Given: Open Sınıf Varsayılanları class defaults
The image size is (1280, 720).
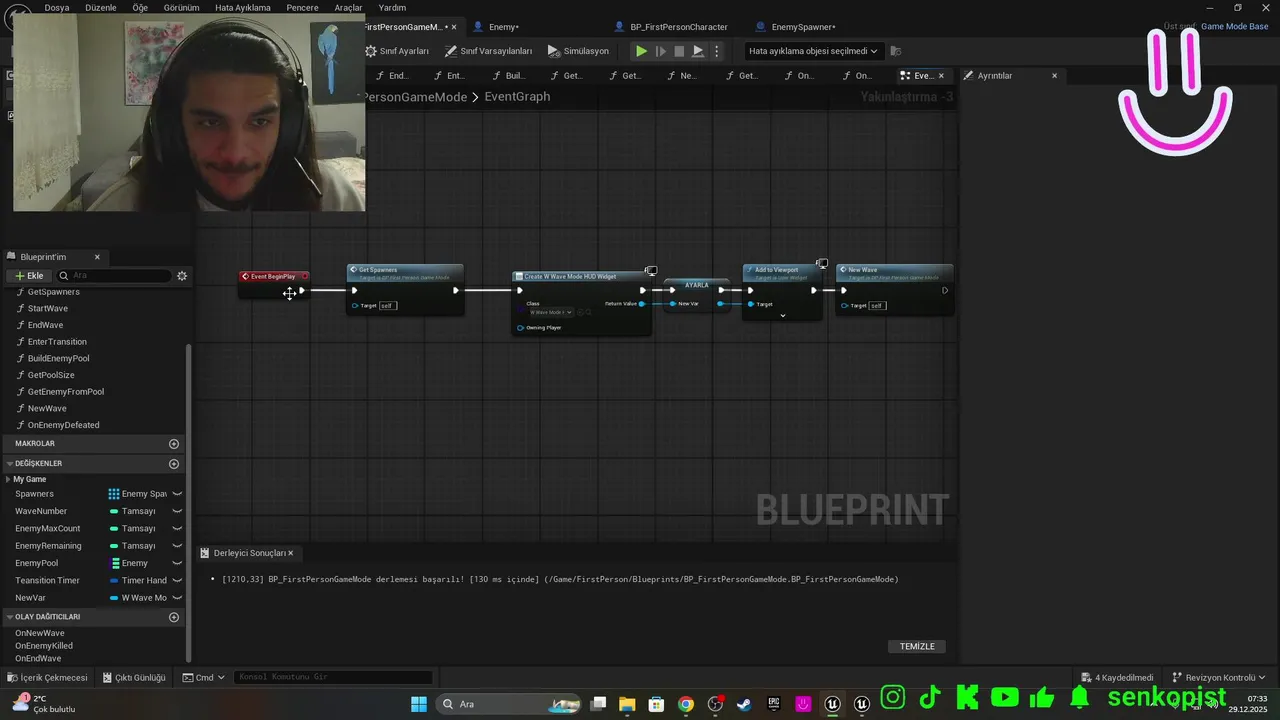Looking at the screenshot, I should [x=489, y=51].
